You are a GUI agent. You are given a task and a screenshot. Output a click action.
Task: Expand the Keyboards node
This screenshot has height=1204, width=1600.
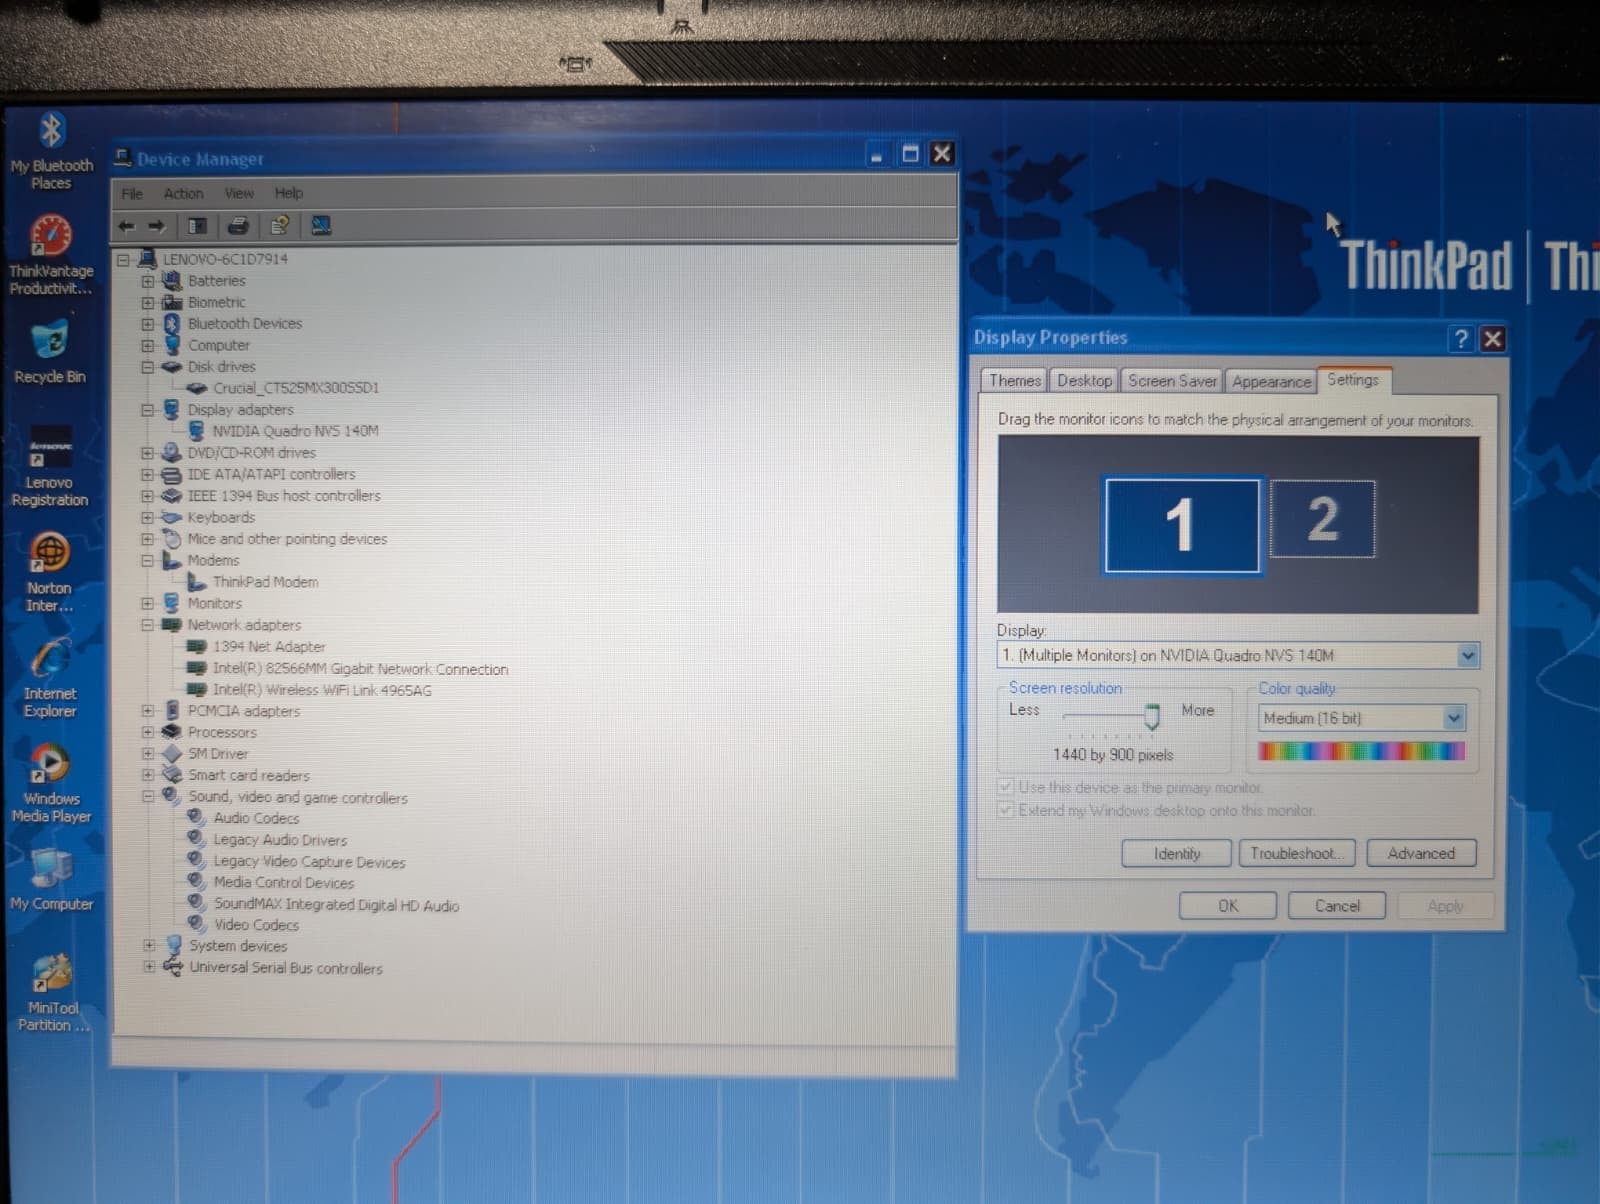(x=148, y=518)
